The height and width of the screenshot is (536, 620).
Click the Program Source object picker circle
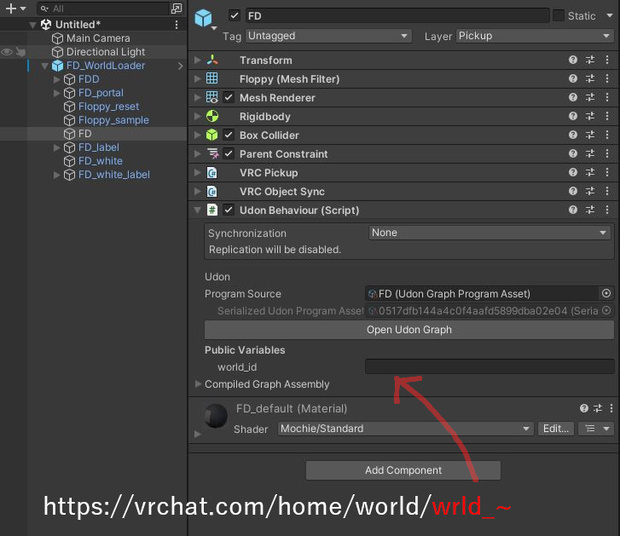606,293
